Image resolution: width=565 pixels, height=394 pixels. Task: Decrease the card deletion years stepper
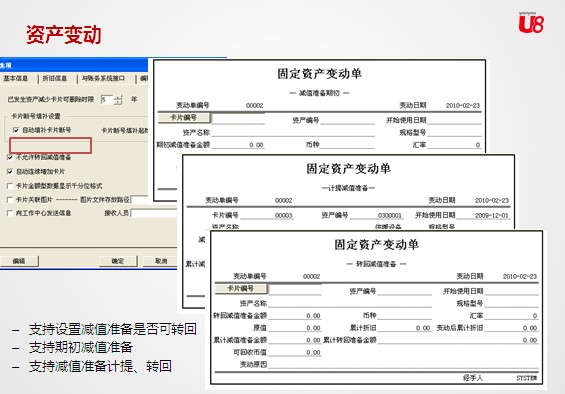(118, 102)
